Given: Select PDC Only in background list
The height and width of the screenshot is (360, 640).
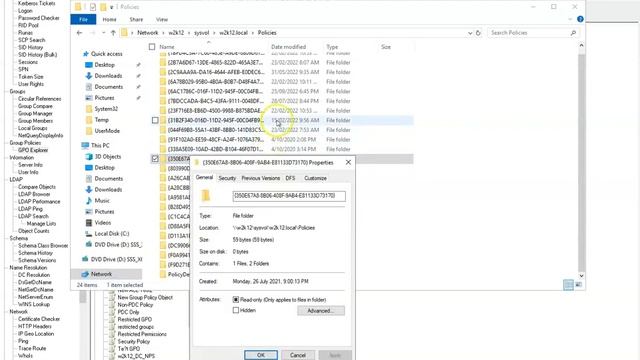Looking at the screenshot, I should [128, 312].
